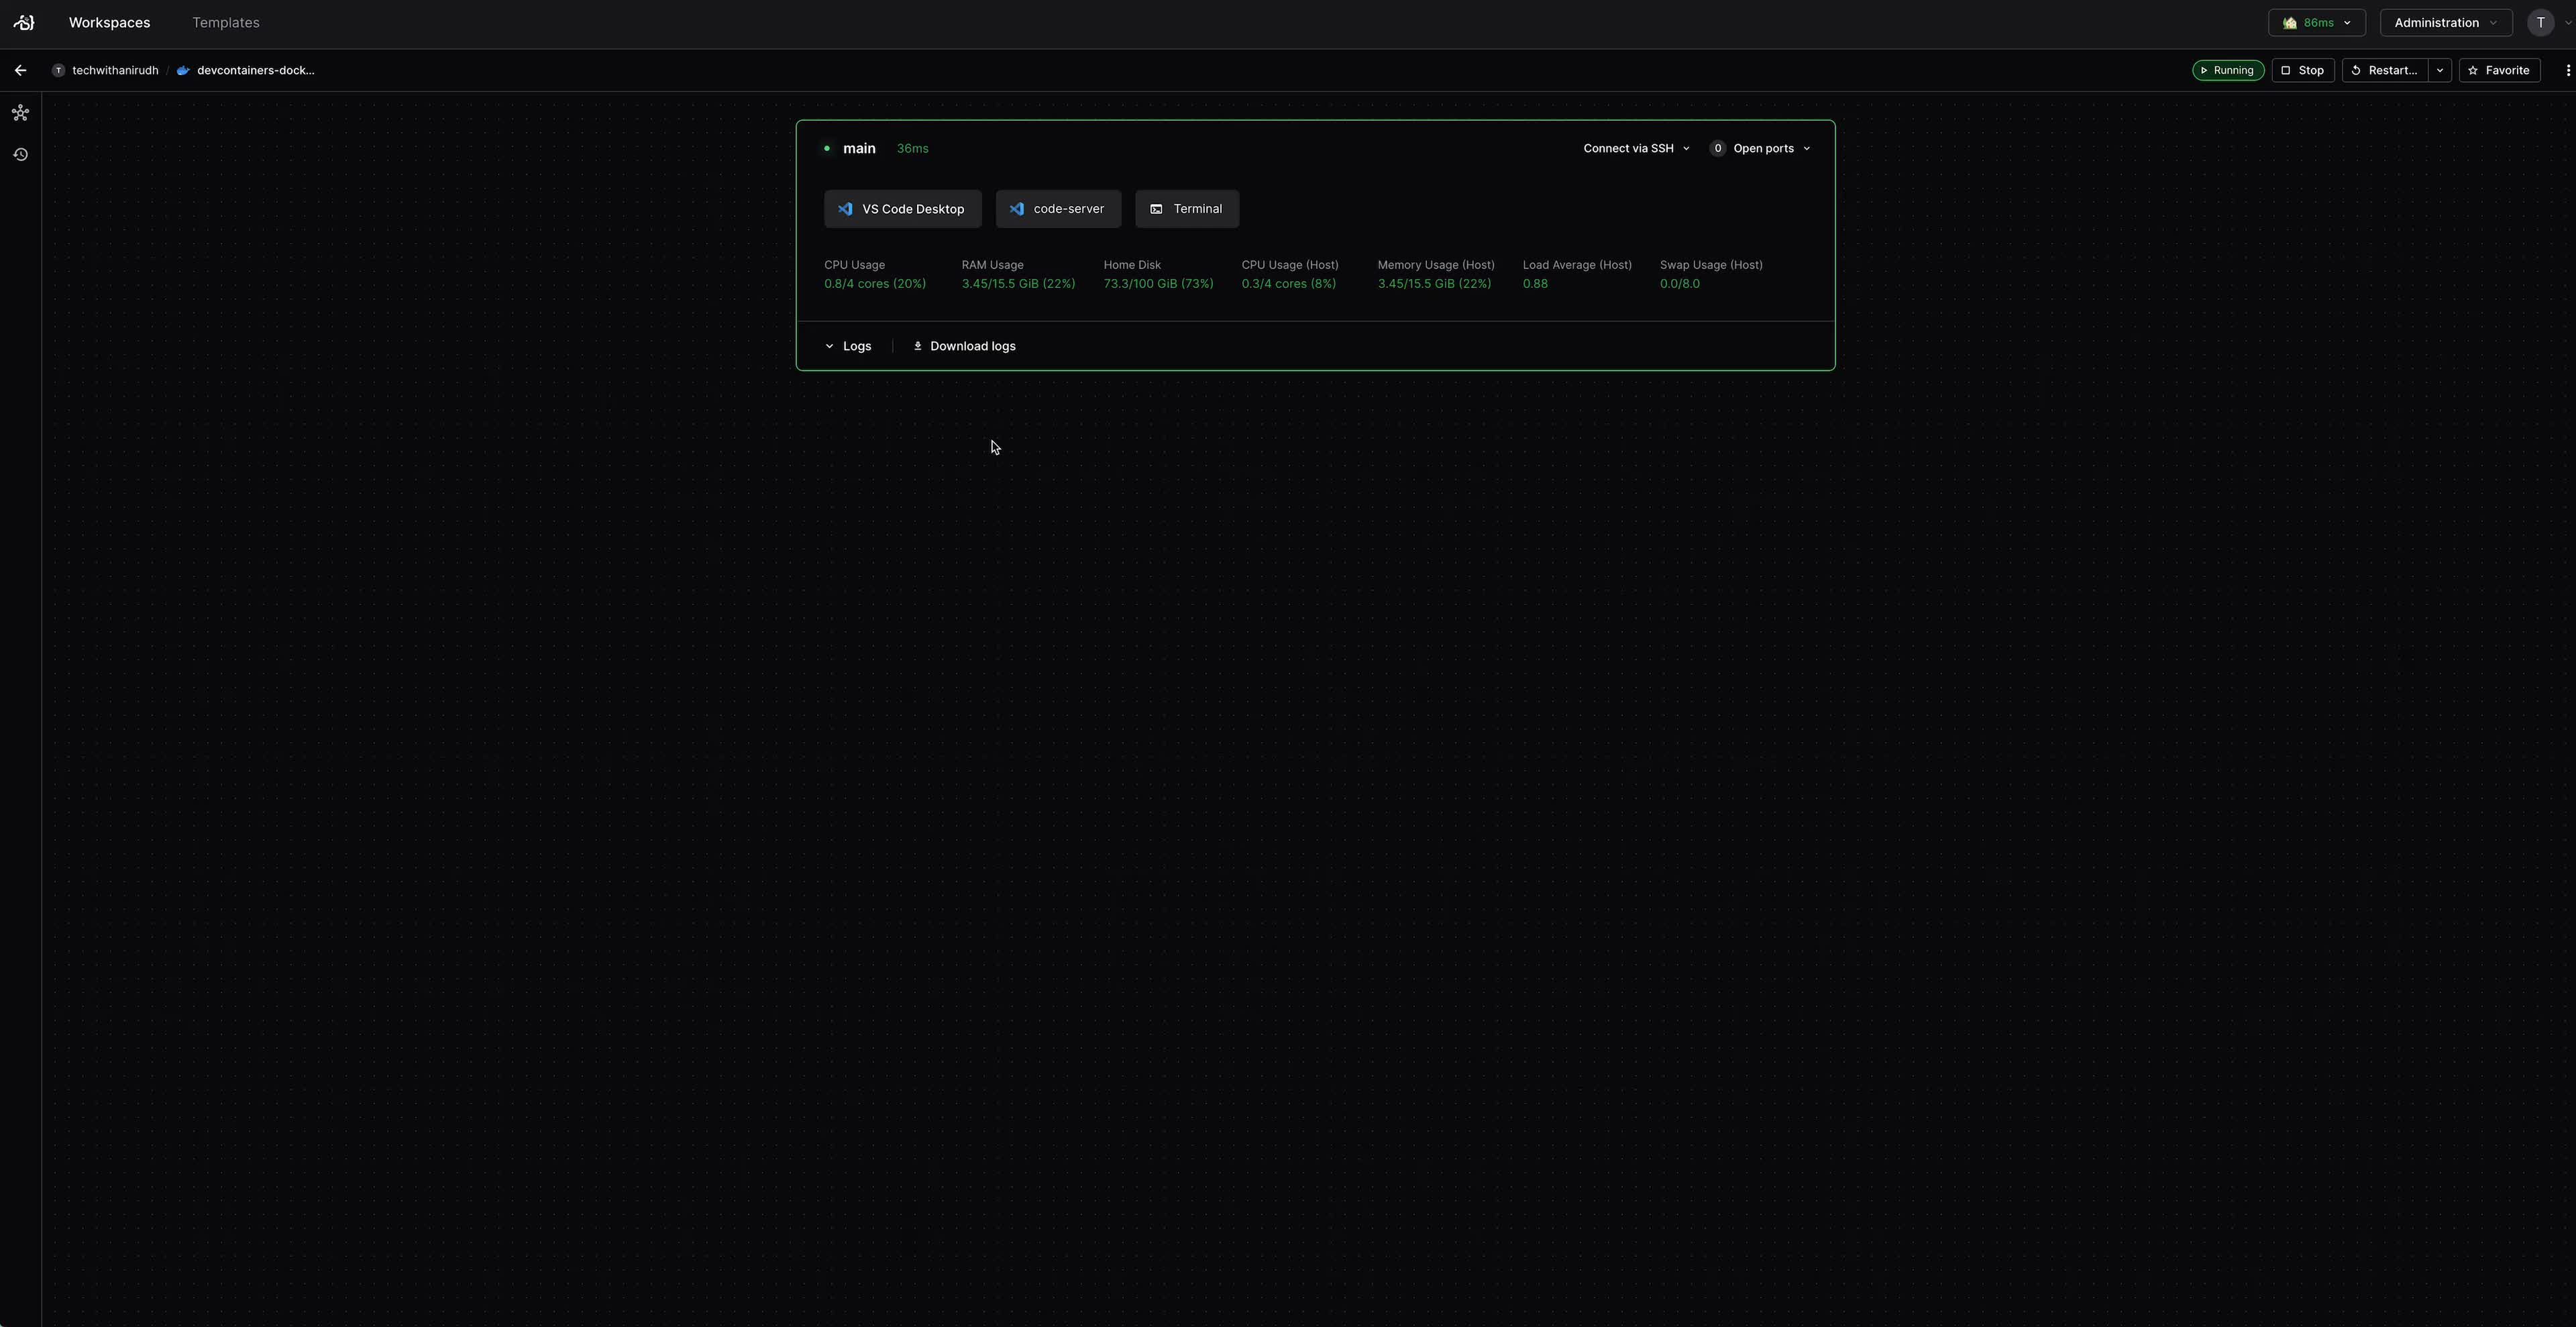2576x1327 pixels.
Task: Open the resources sidebar icon
Action: click(20, 113)
